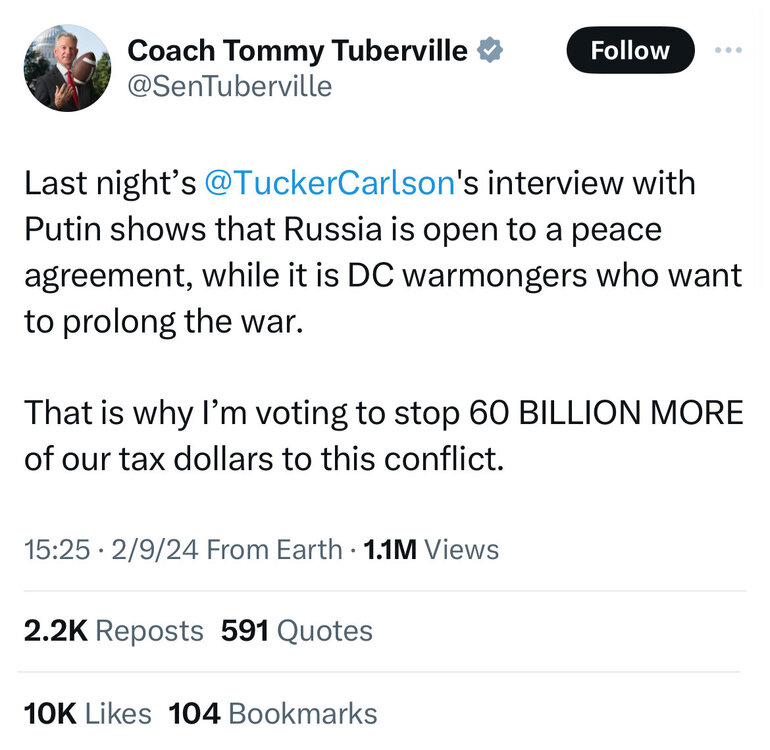Click the 104 Bookmarks count
Screen dimensions: 770x750
coord(273,713)
